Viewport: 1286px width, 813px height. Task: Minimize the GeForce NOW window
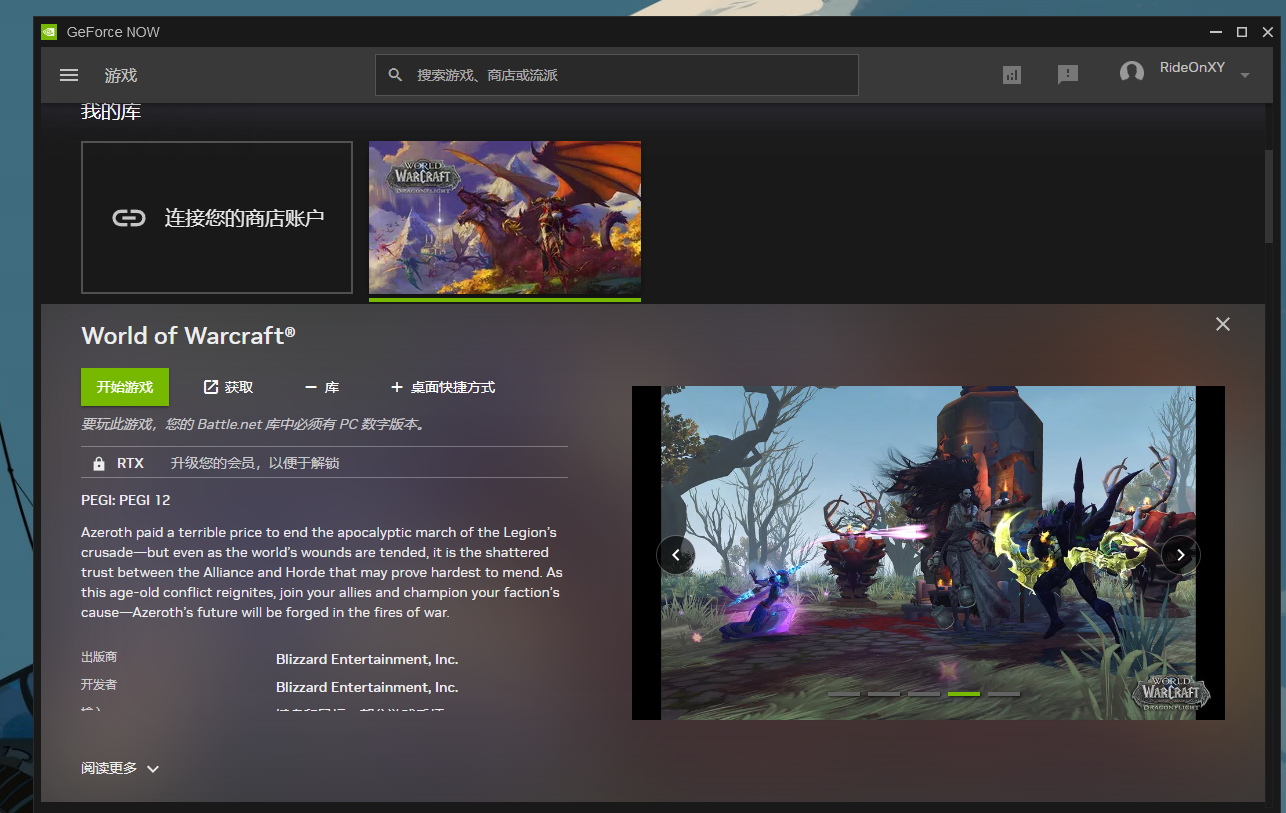(x=1216, y=32)
